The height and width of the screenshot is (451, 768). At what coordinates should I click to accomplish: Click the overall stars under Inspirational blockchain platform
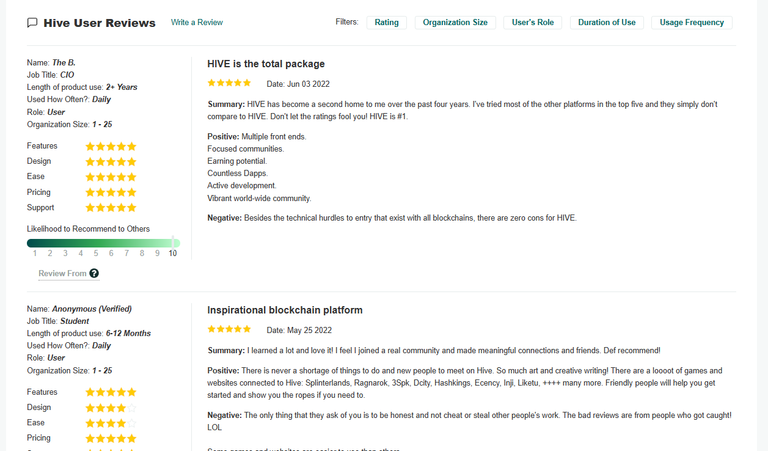click(229, 330)
